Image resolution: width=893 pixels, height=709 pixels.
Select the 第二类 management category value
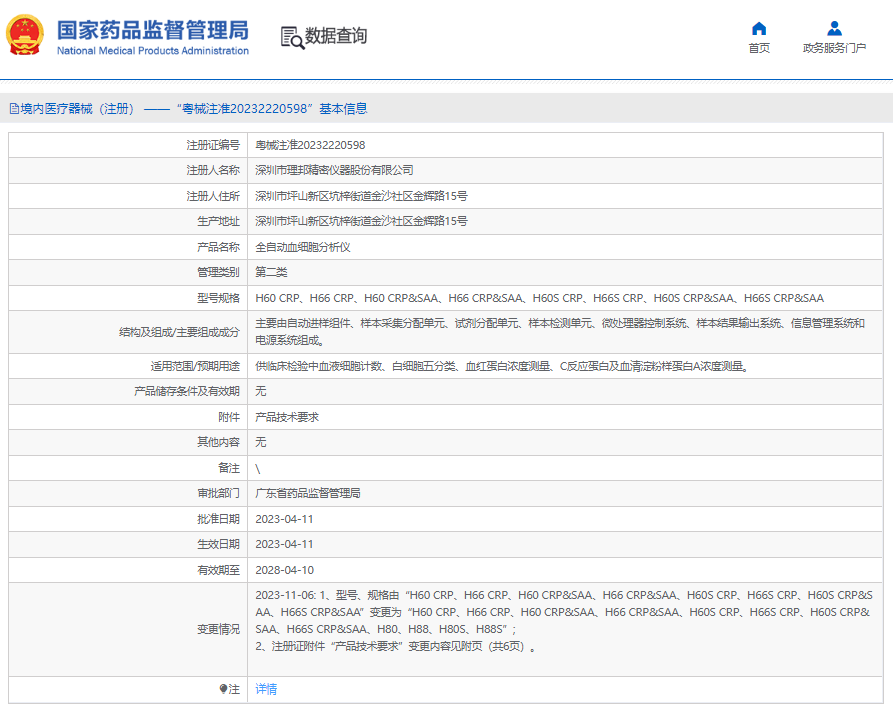tap(271, 272)
